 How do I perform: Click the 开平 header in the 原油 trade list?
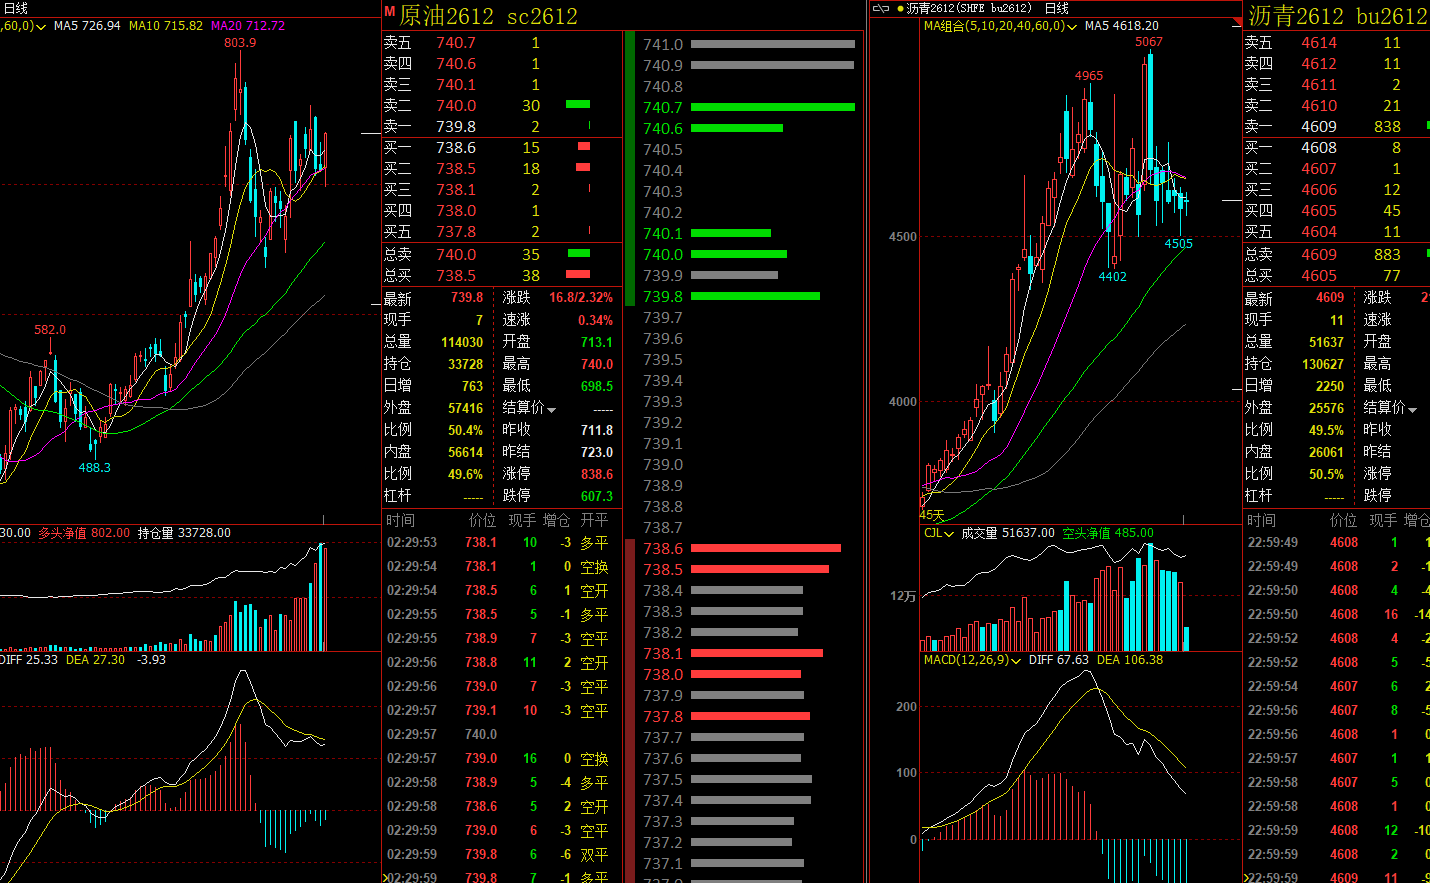[594, 520]
